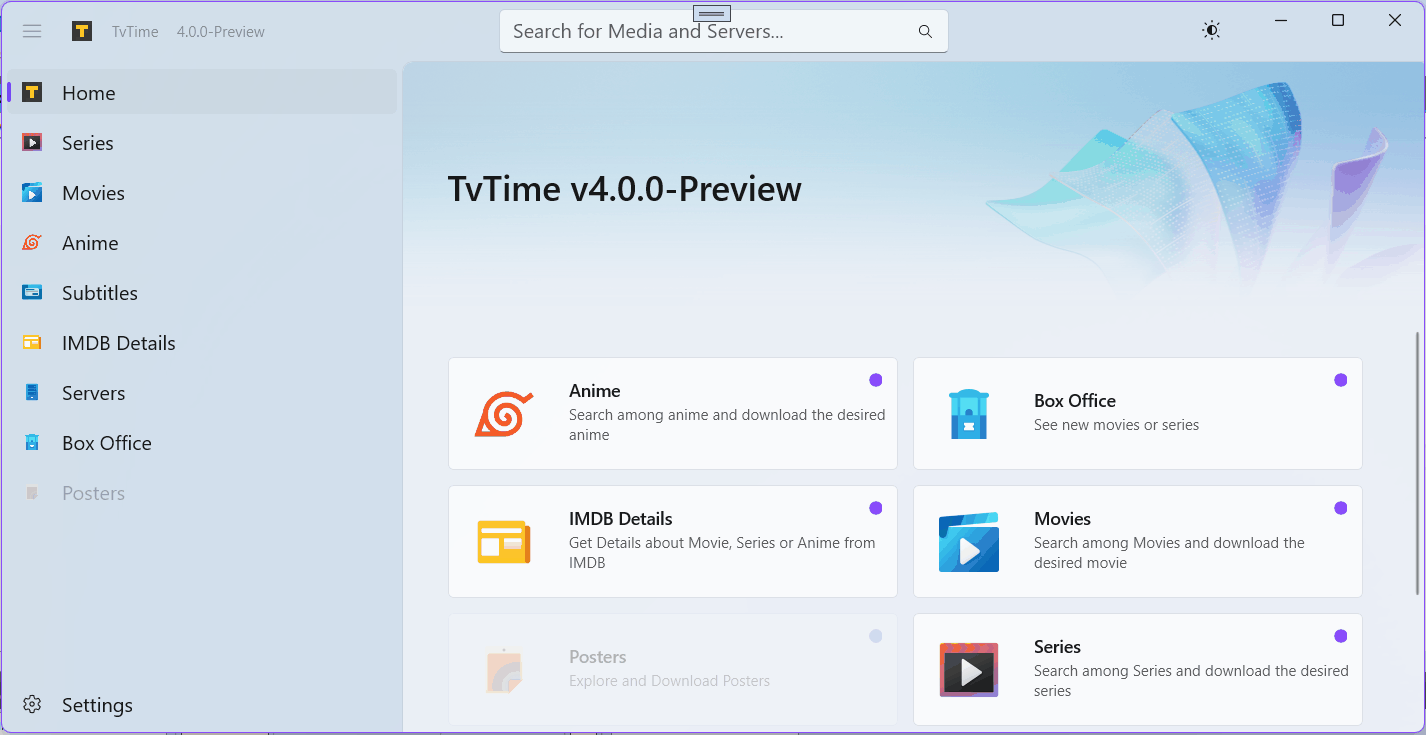Click purple dot on Series card
Screen dimensions: 1426x735
tap(1341, 636)
